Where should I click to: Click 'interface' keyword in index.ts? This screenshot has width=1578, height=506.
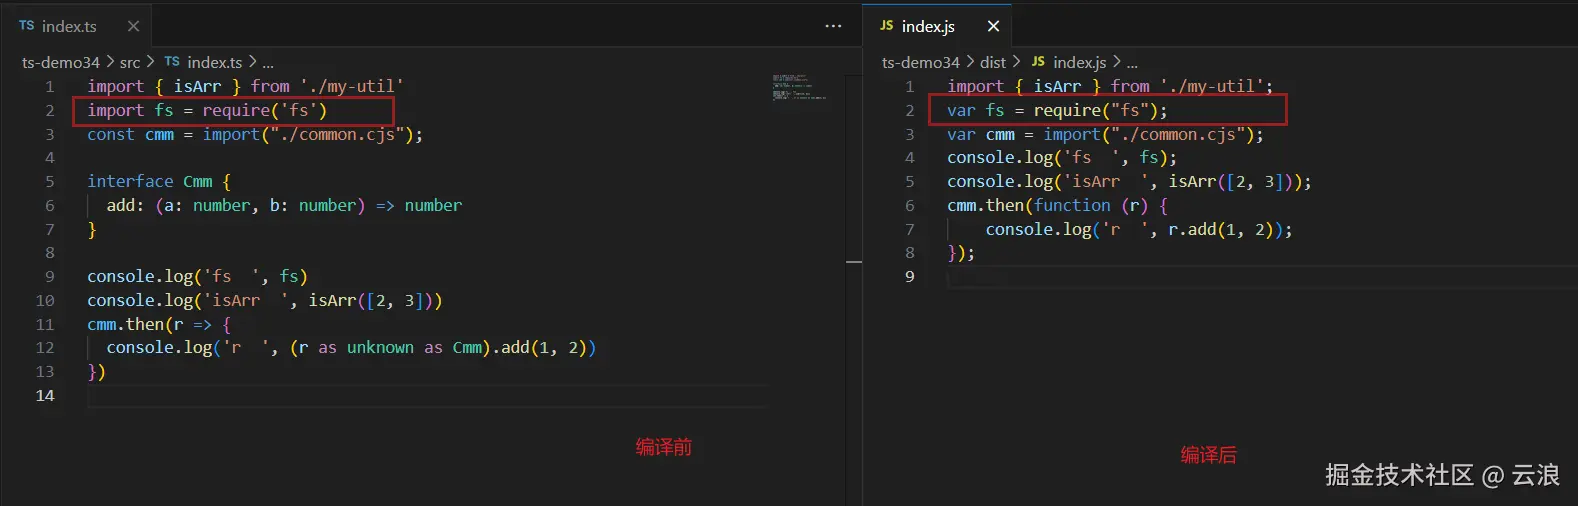[x=130, y=181]
